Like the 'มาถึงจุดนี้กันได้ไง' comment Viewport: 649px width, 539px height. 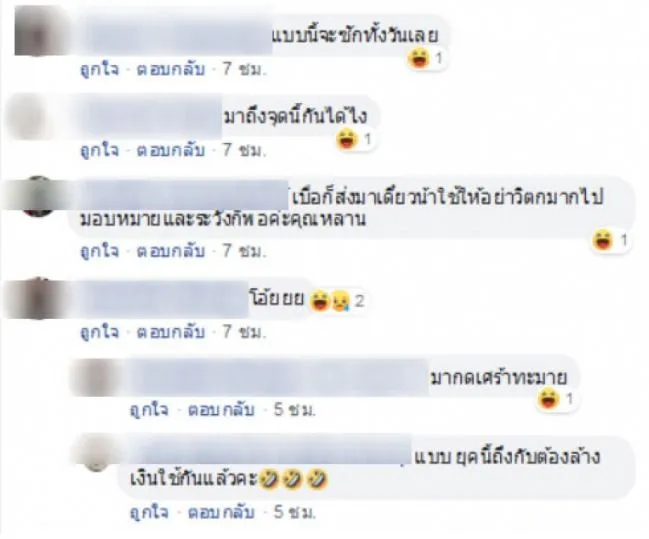(99, 150)
